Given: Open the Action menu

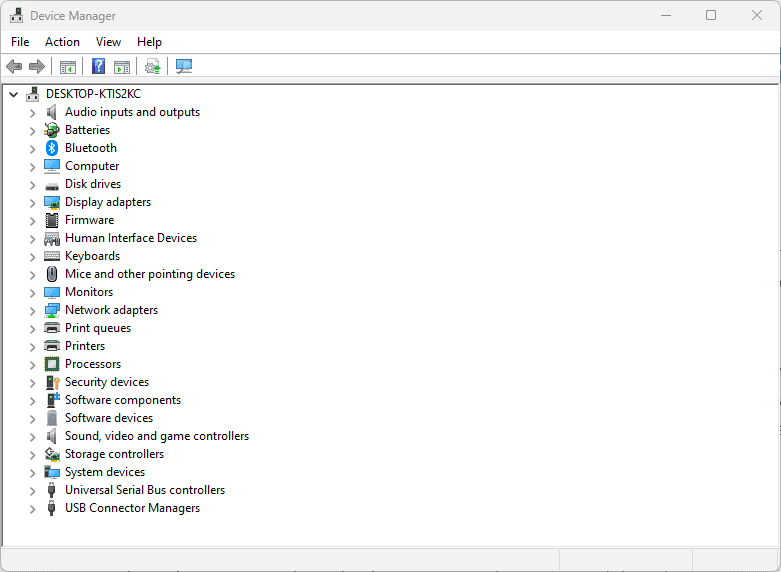Looking at the screenshot, I should [x=62, y=42].
